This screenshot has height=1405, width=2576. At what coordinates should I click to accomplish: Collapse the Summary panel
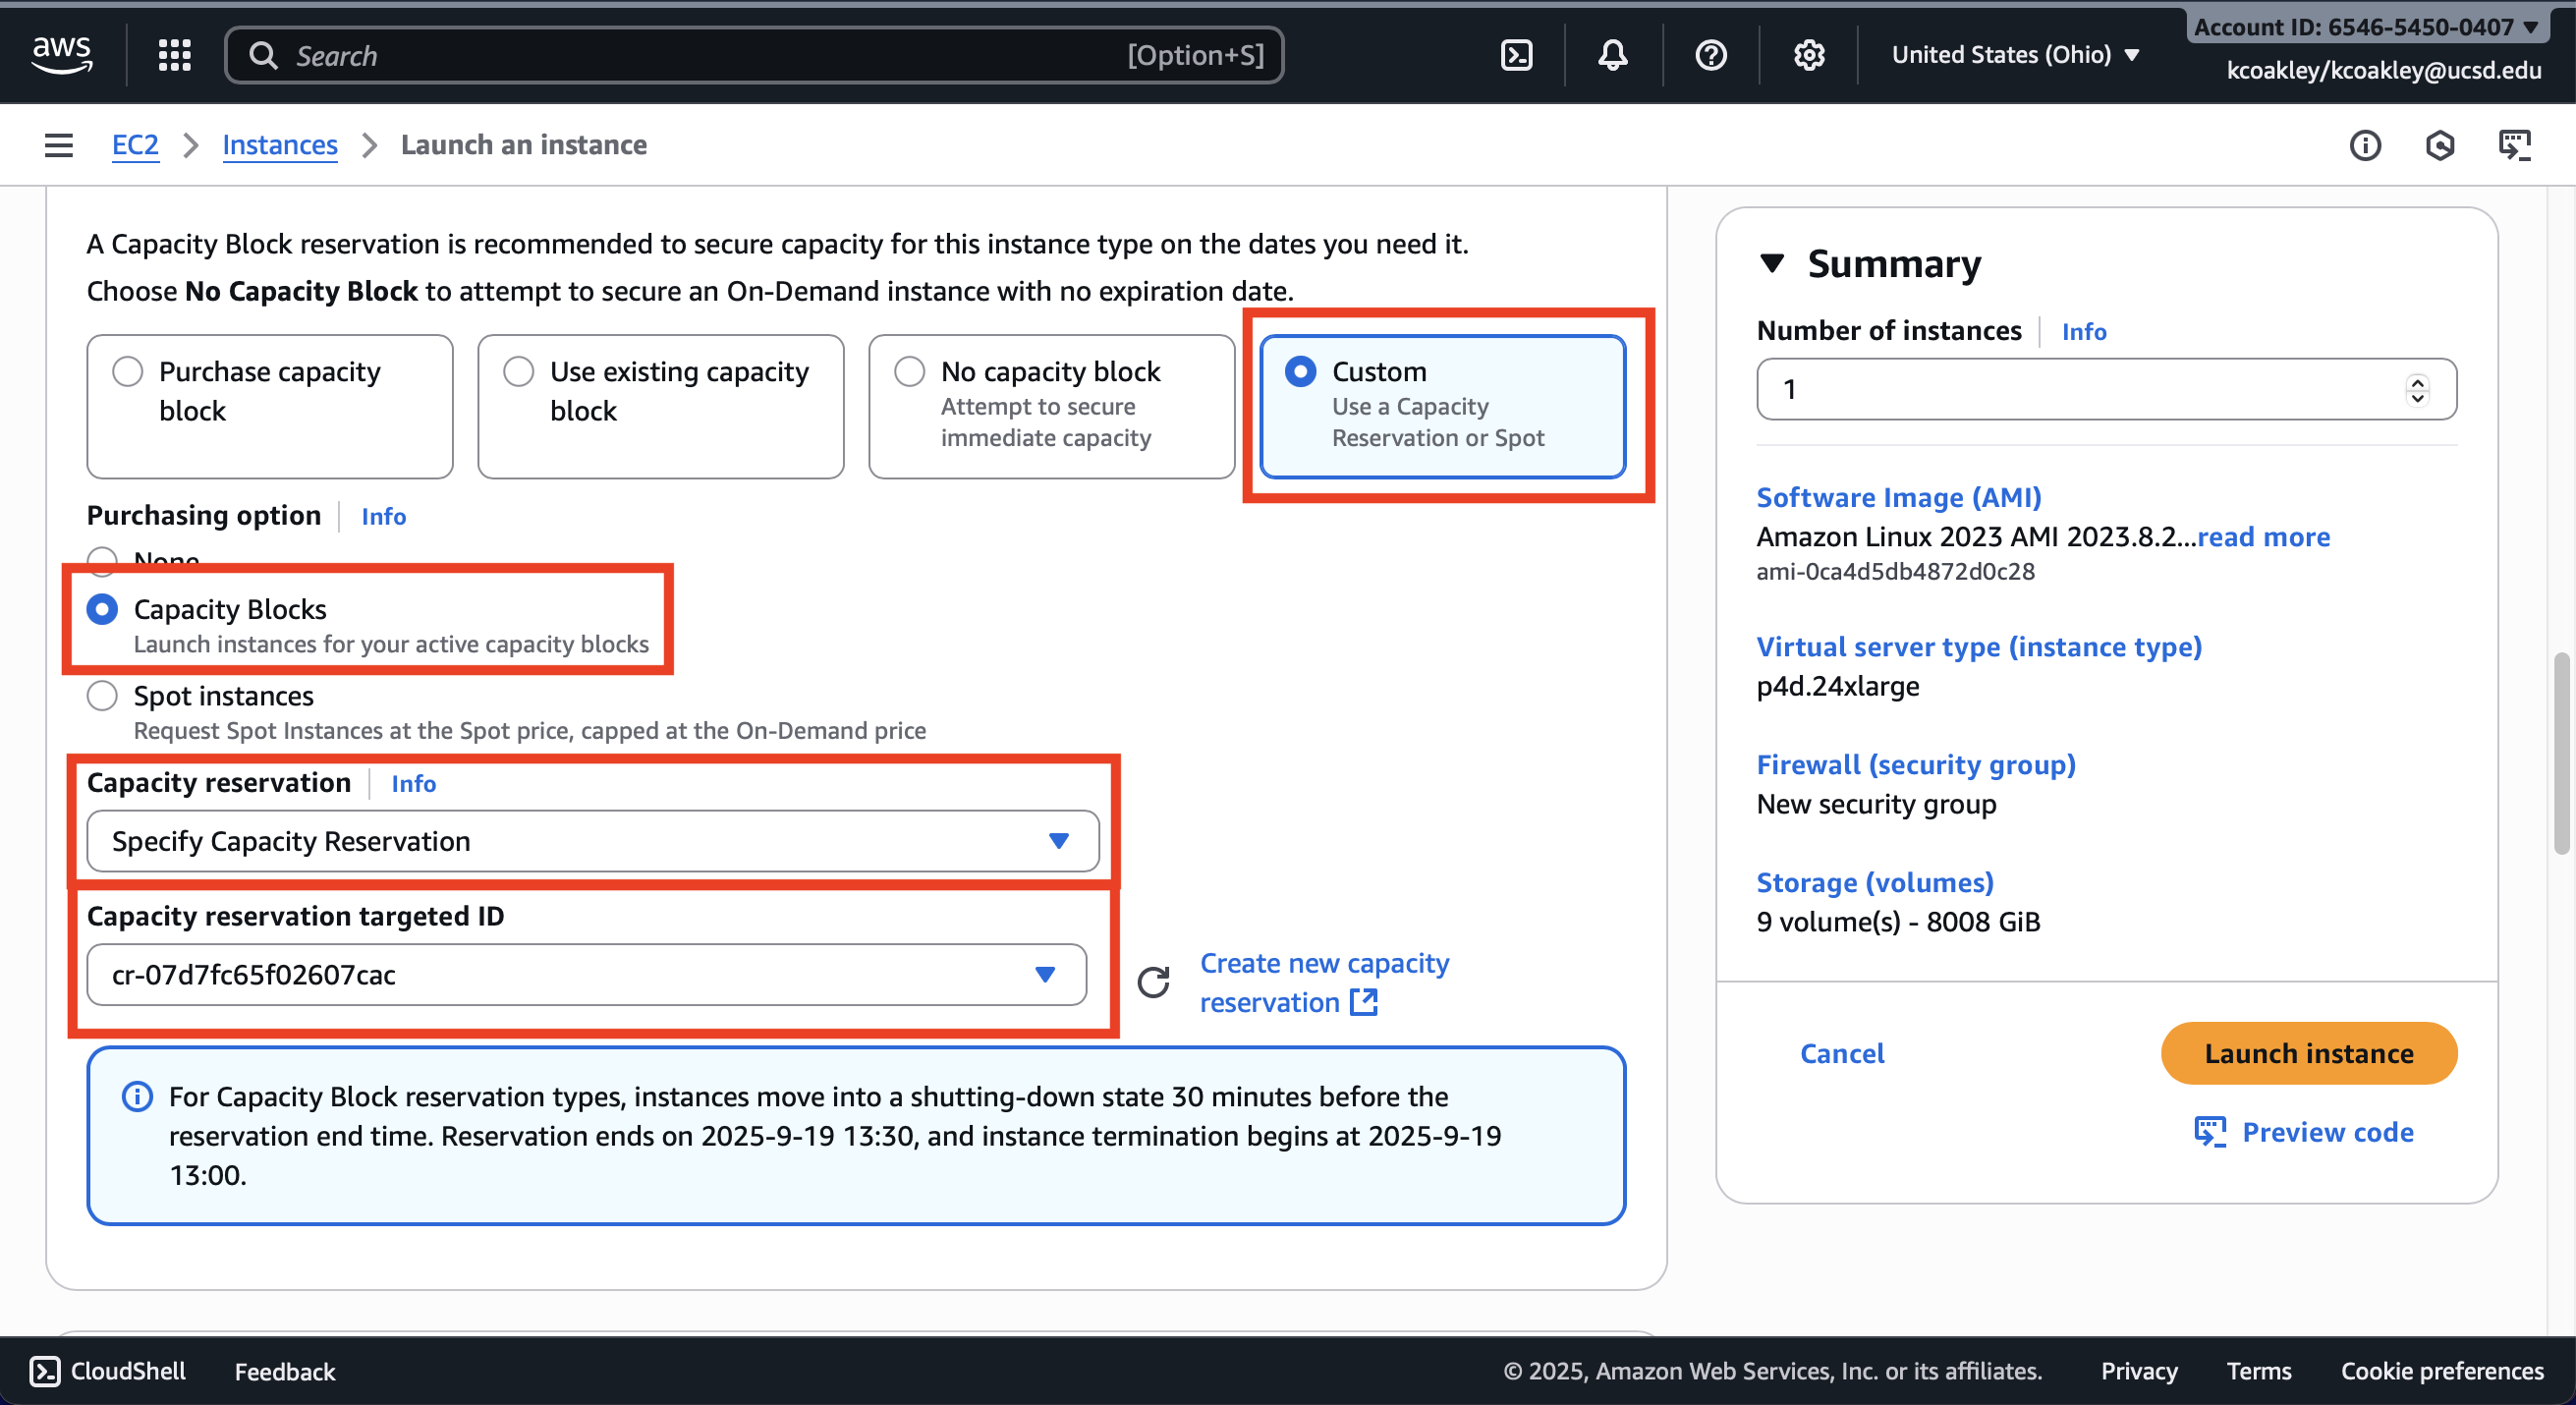tap(1772, 263)
